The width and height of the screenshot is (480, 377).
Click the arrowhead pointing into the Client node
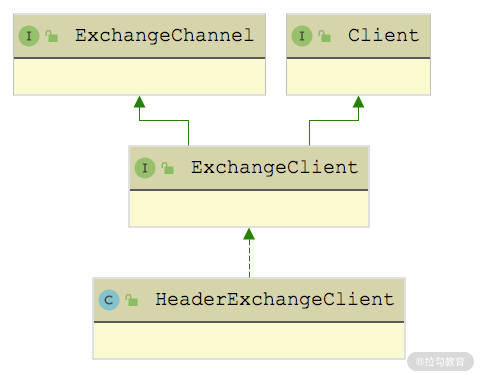point(358,102)
